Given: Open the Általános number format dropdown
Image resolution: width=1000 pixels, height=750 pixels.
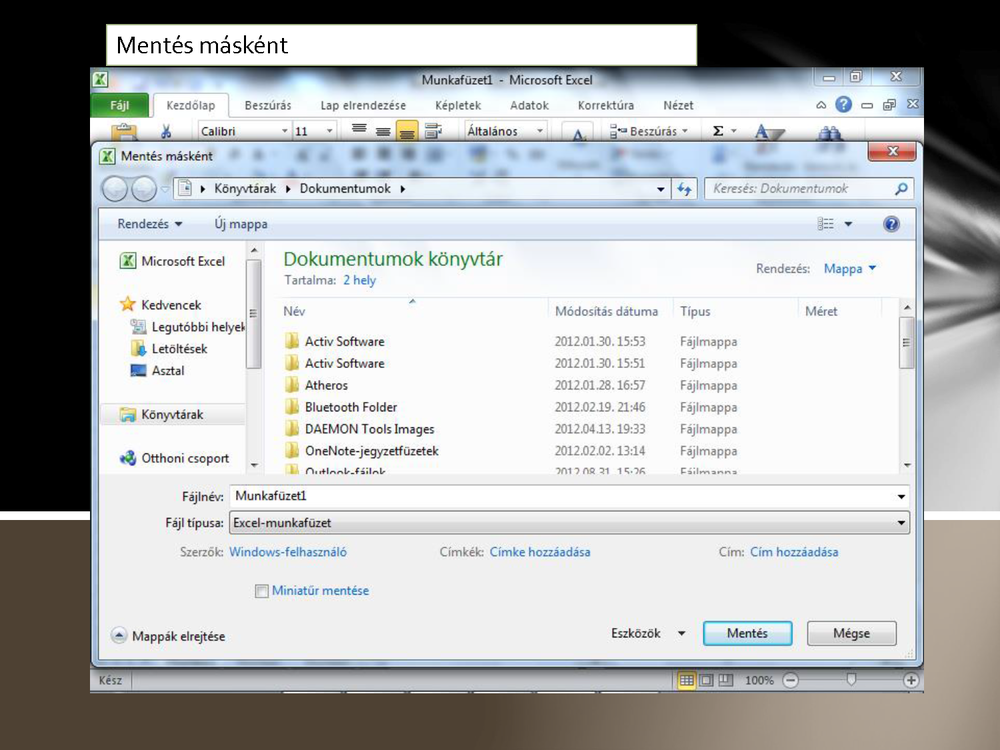Looking at the screenshot, I should (540, 131).
